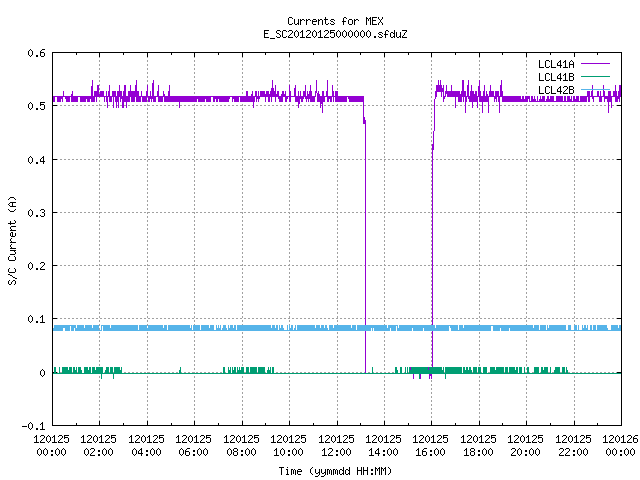Click the y-axis value 0.1
The image size is (640, 480).
(x=36, y=319)
